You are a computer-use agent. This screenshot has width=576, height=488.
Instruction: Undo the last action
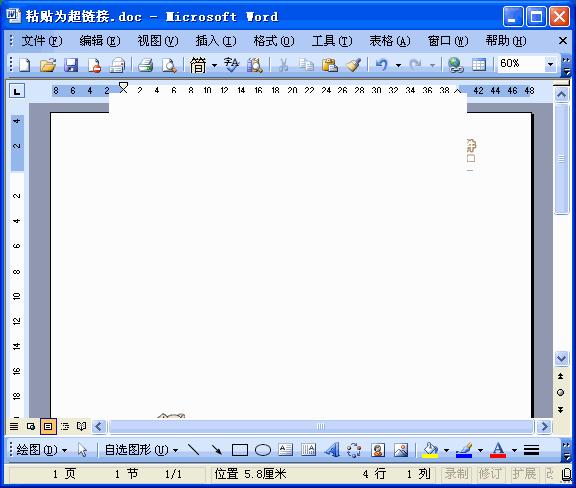tap(382, 65)
